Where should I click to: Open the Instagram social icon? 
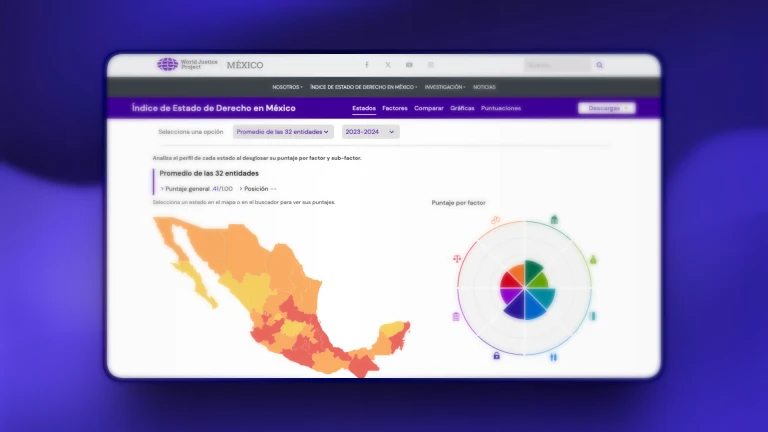[x=431, y=65]
